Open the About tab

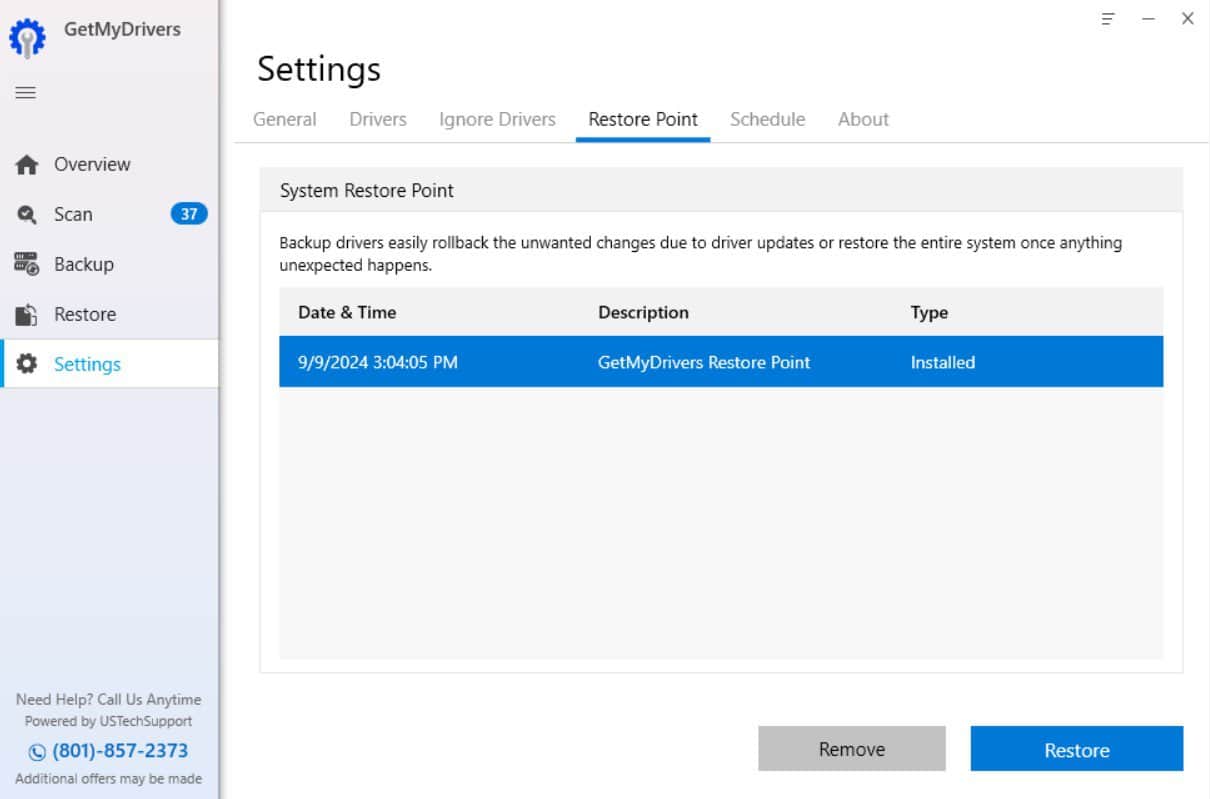(x=863, y=119)
